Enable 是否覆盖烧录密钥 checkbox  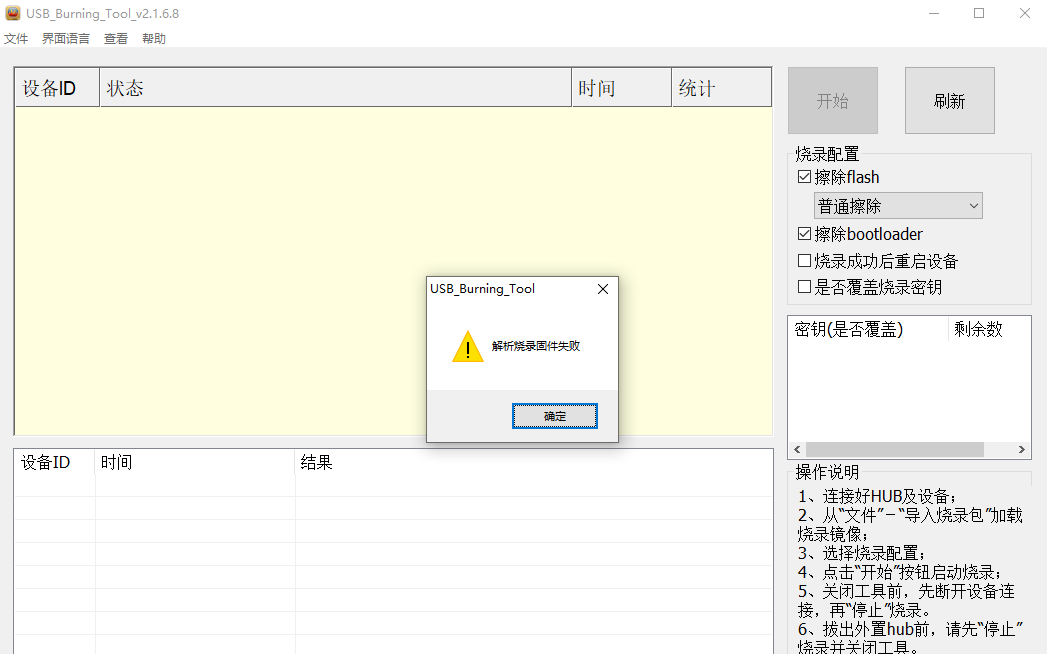pos(804,287)
